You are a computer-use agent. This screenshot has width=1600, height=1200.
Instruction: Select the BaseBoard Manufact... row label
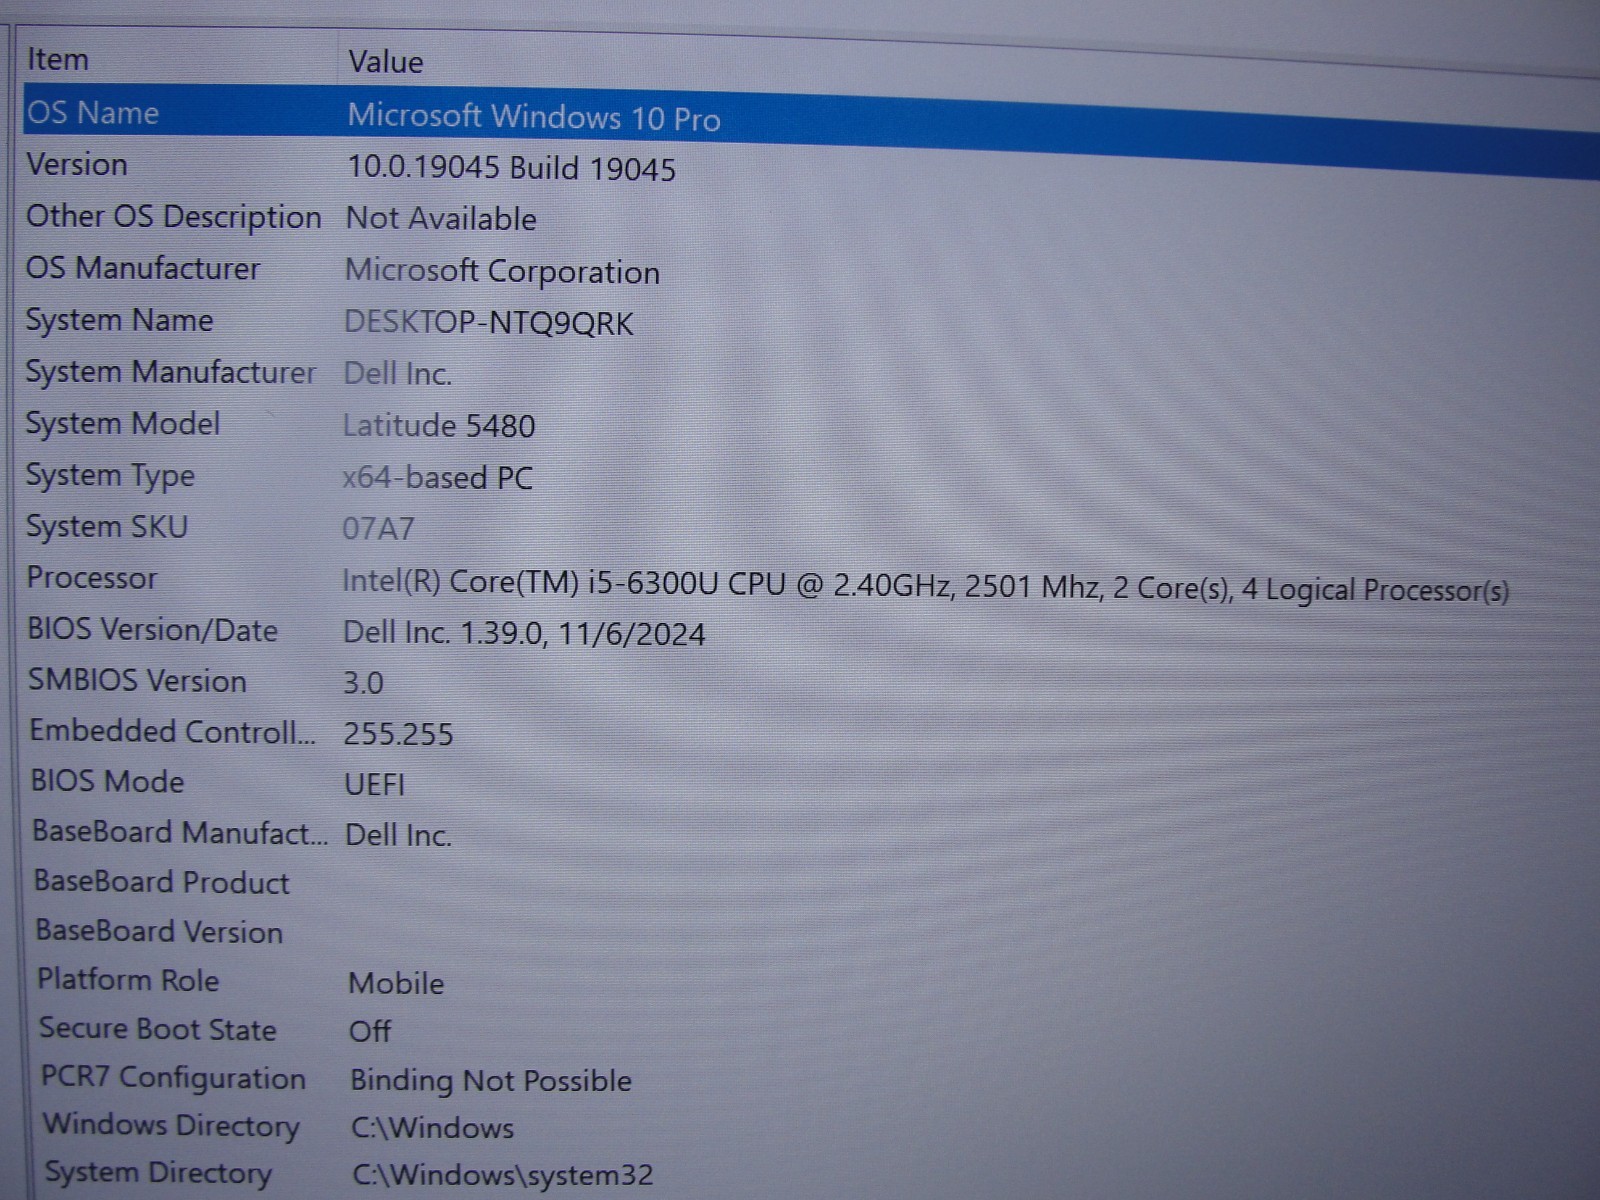(x=180, y=832)
